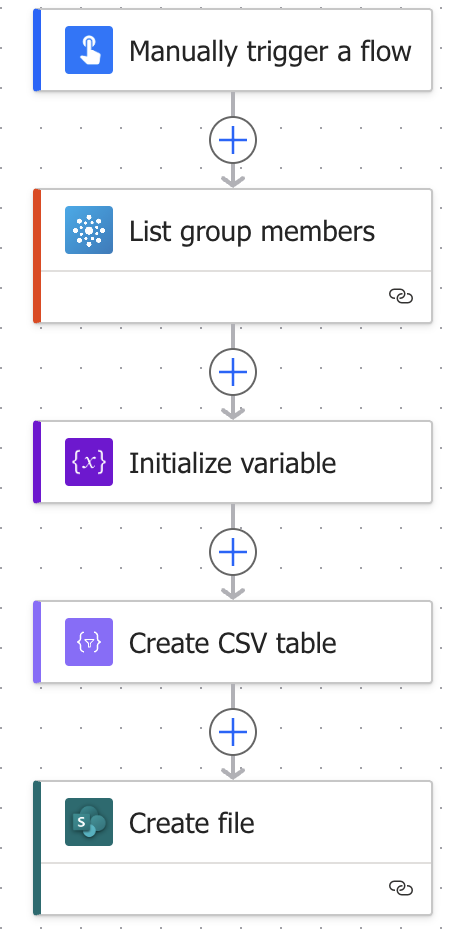Open connection link icon on List group members
Viewport: 466px width, 930px height.
click(401, 296)
